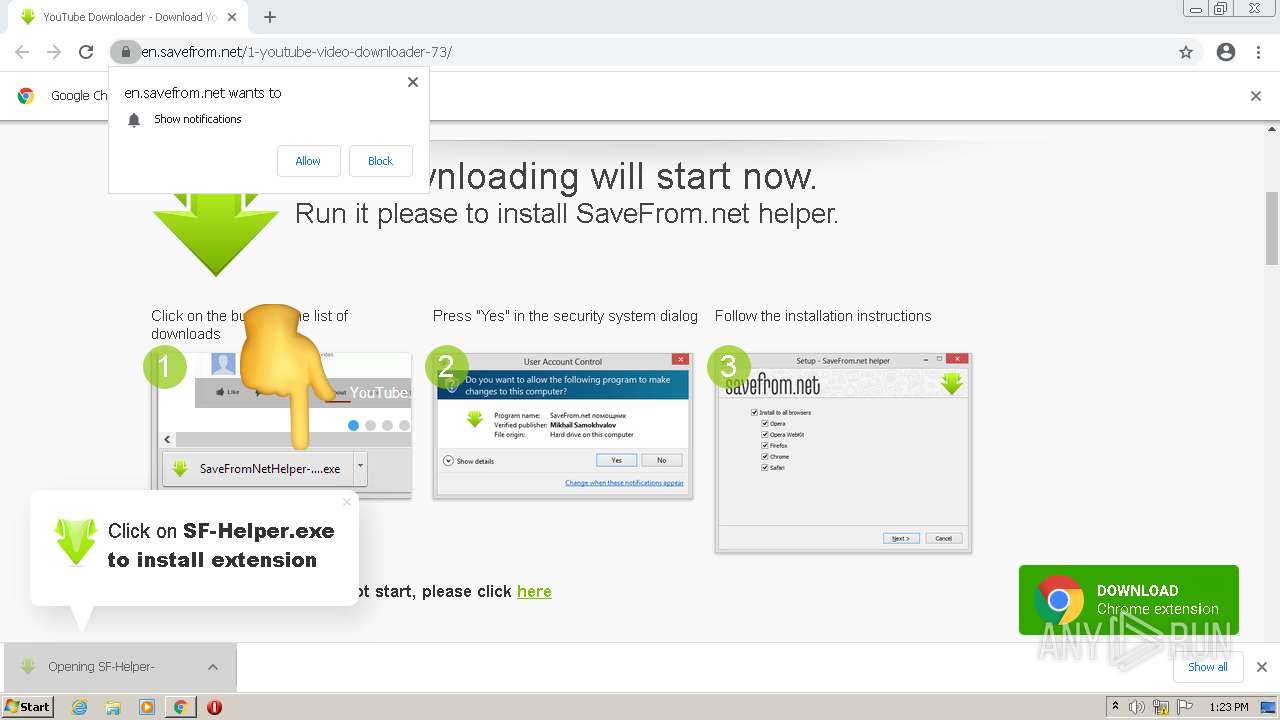The image size is (1280, 720).
Task: Click the system clock showing 1:23 PM
Action: (1228, 707)
